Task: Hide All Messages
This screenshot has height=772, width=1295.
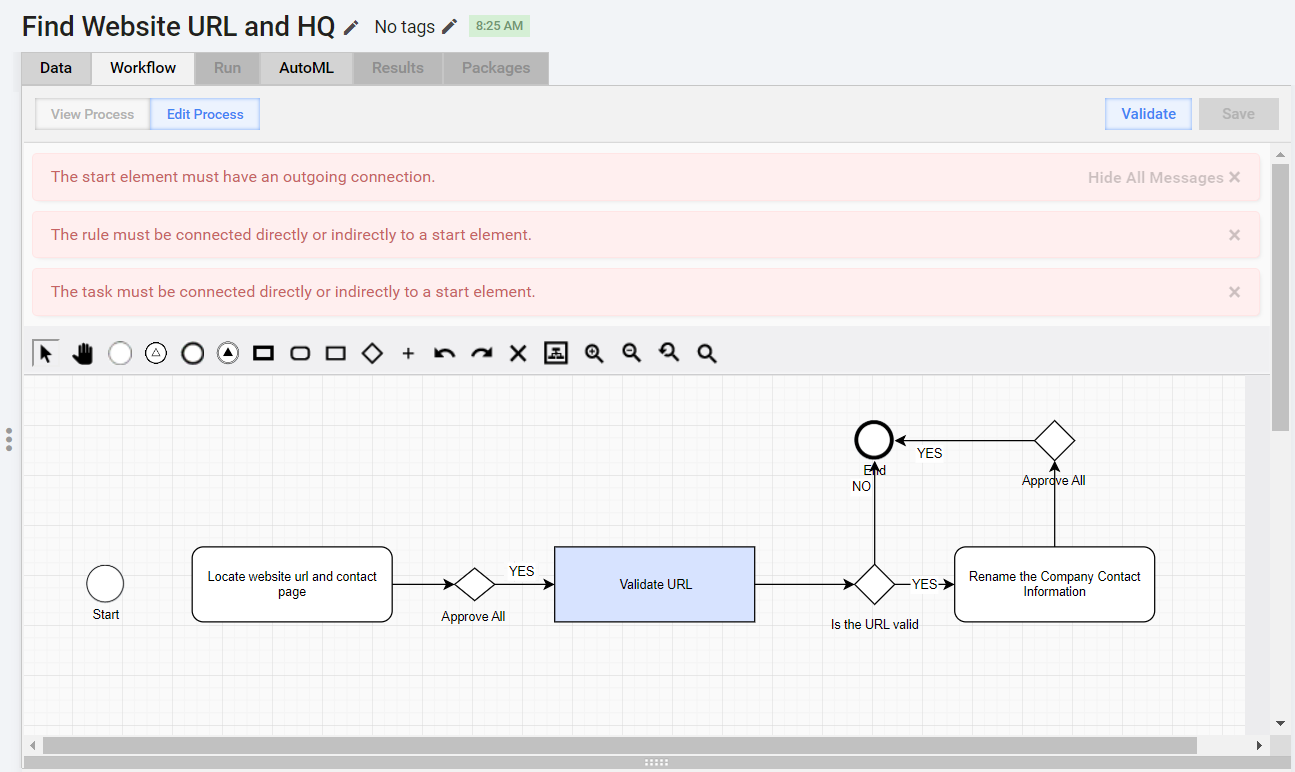Action: pos(1165,177)
